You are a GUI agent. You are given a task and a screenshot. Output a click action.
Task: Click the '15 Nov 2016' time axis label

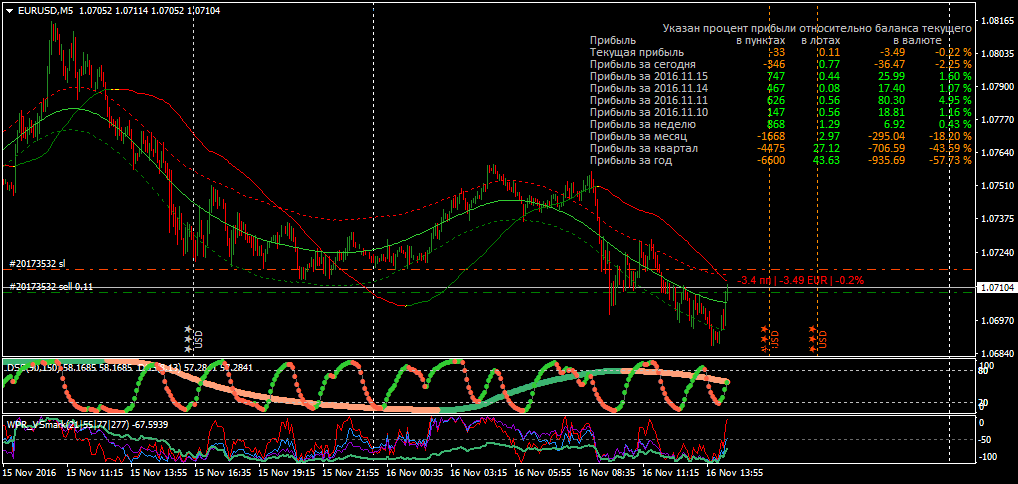29,472
